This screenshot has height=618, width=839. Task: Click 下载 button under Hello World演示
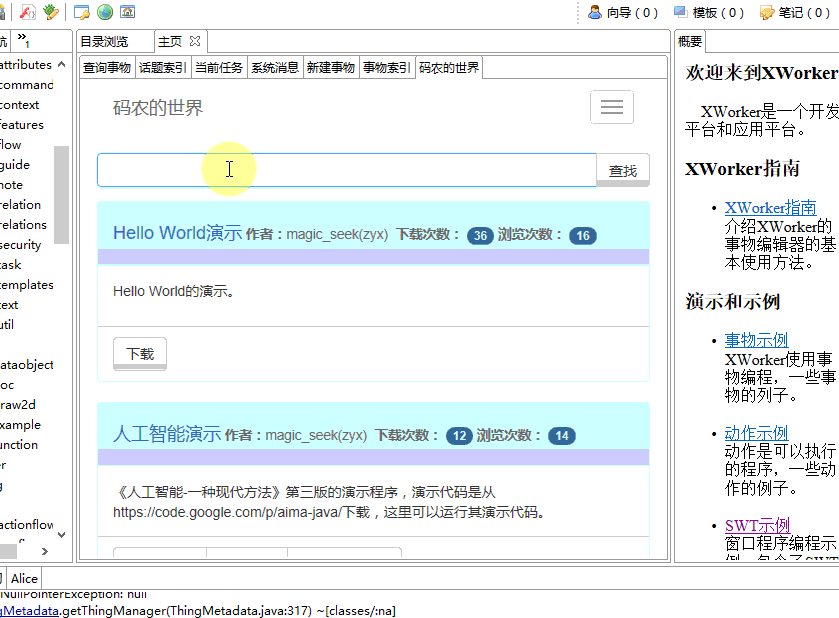click(140, 354)
